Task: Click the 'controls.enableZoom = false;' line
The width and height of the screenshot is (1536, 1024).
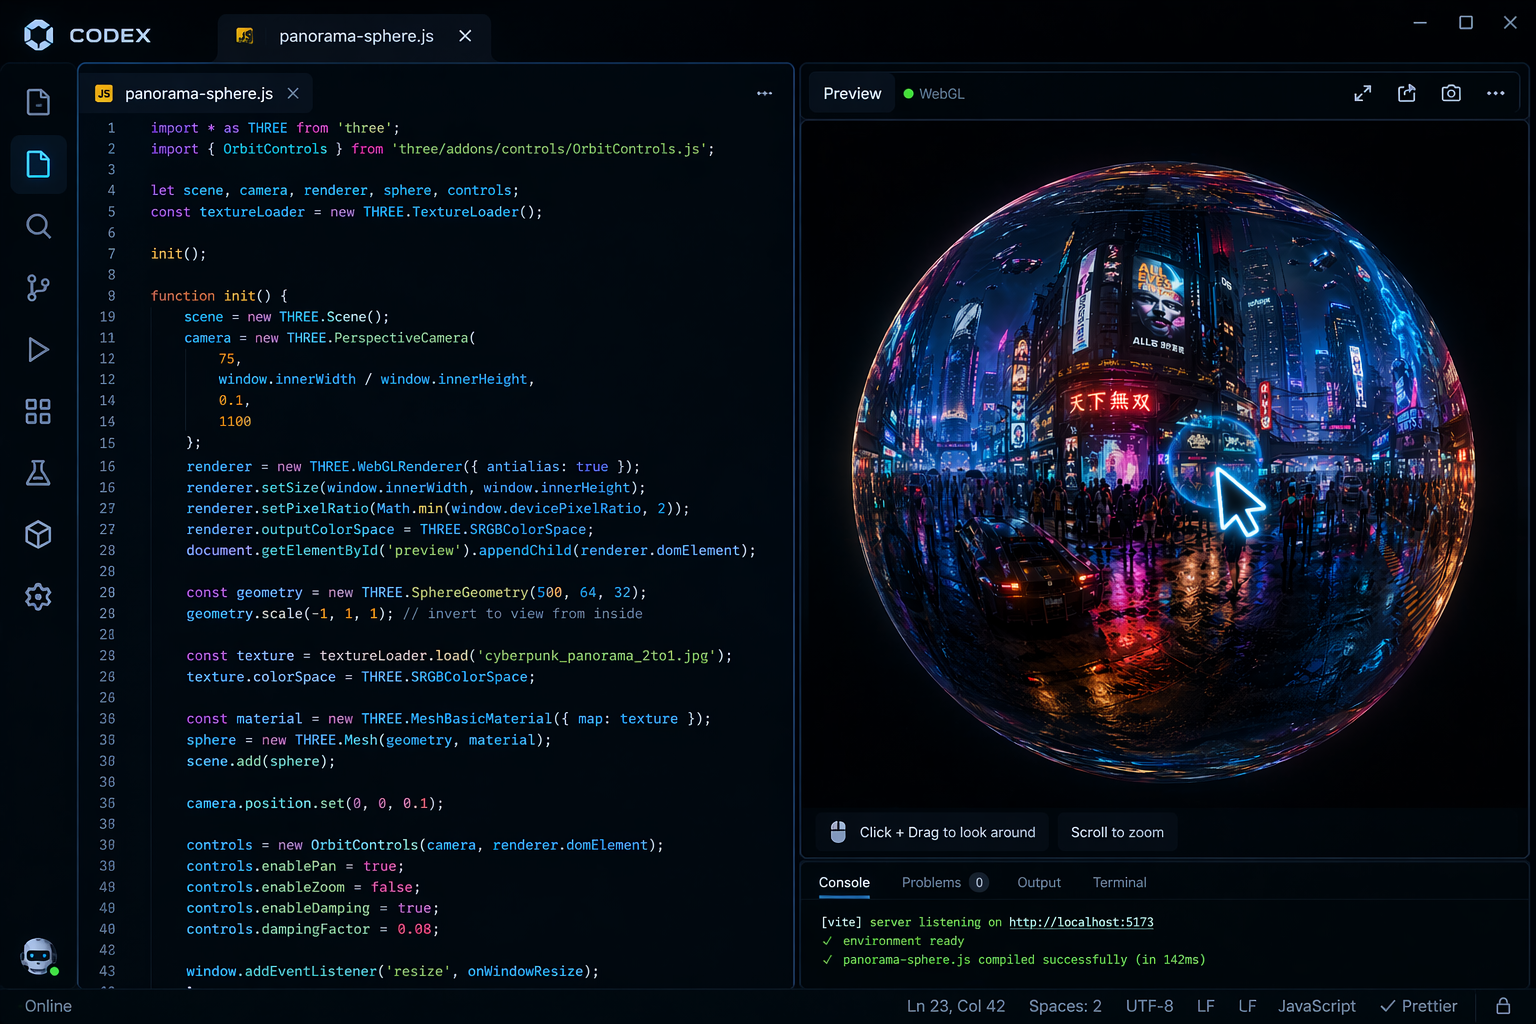Action: (x=303, y=887)
